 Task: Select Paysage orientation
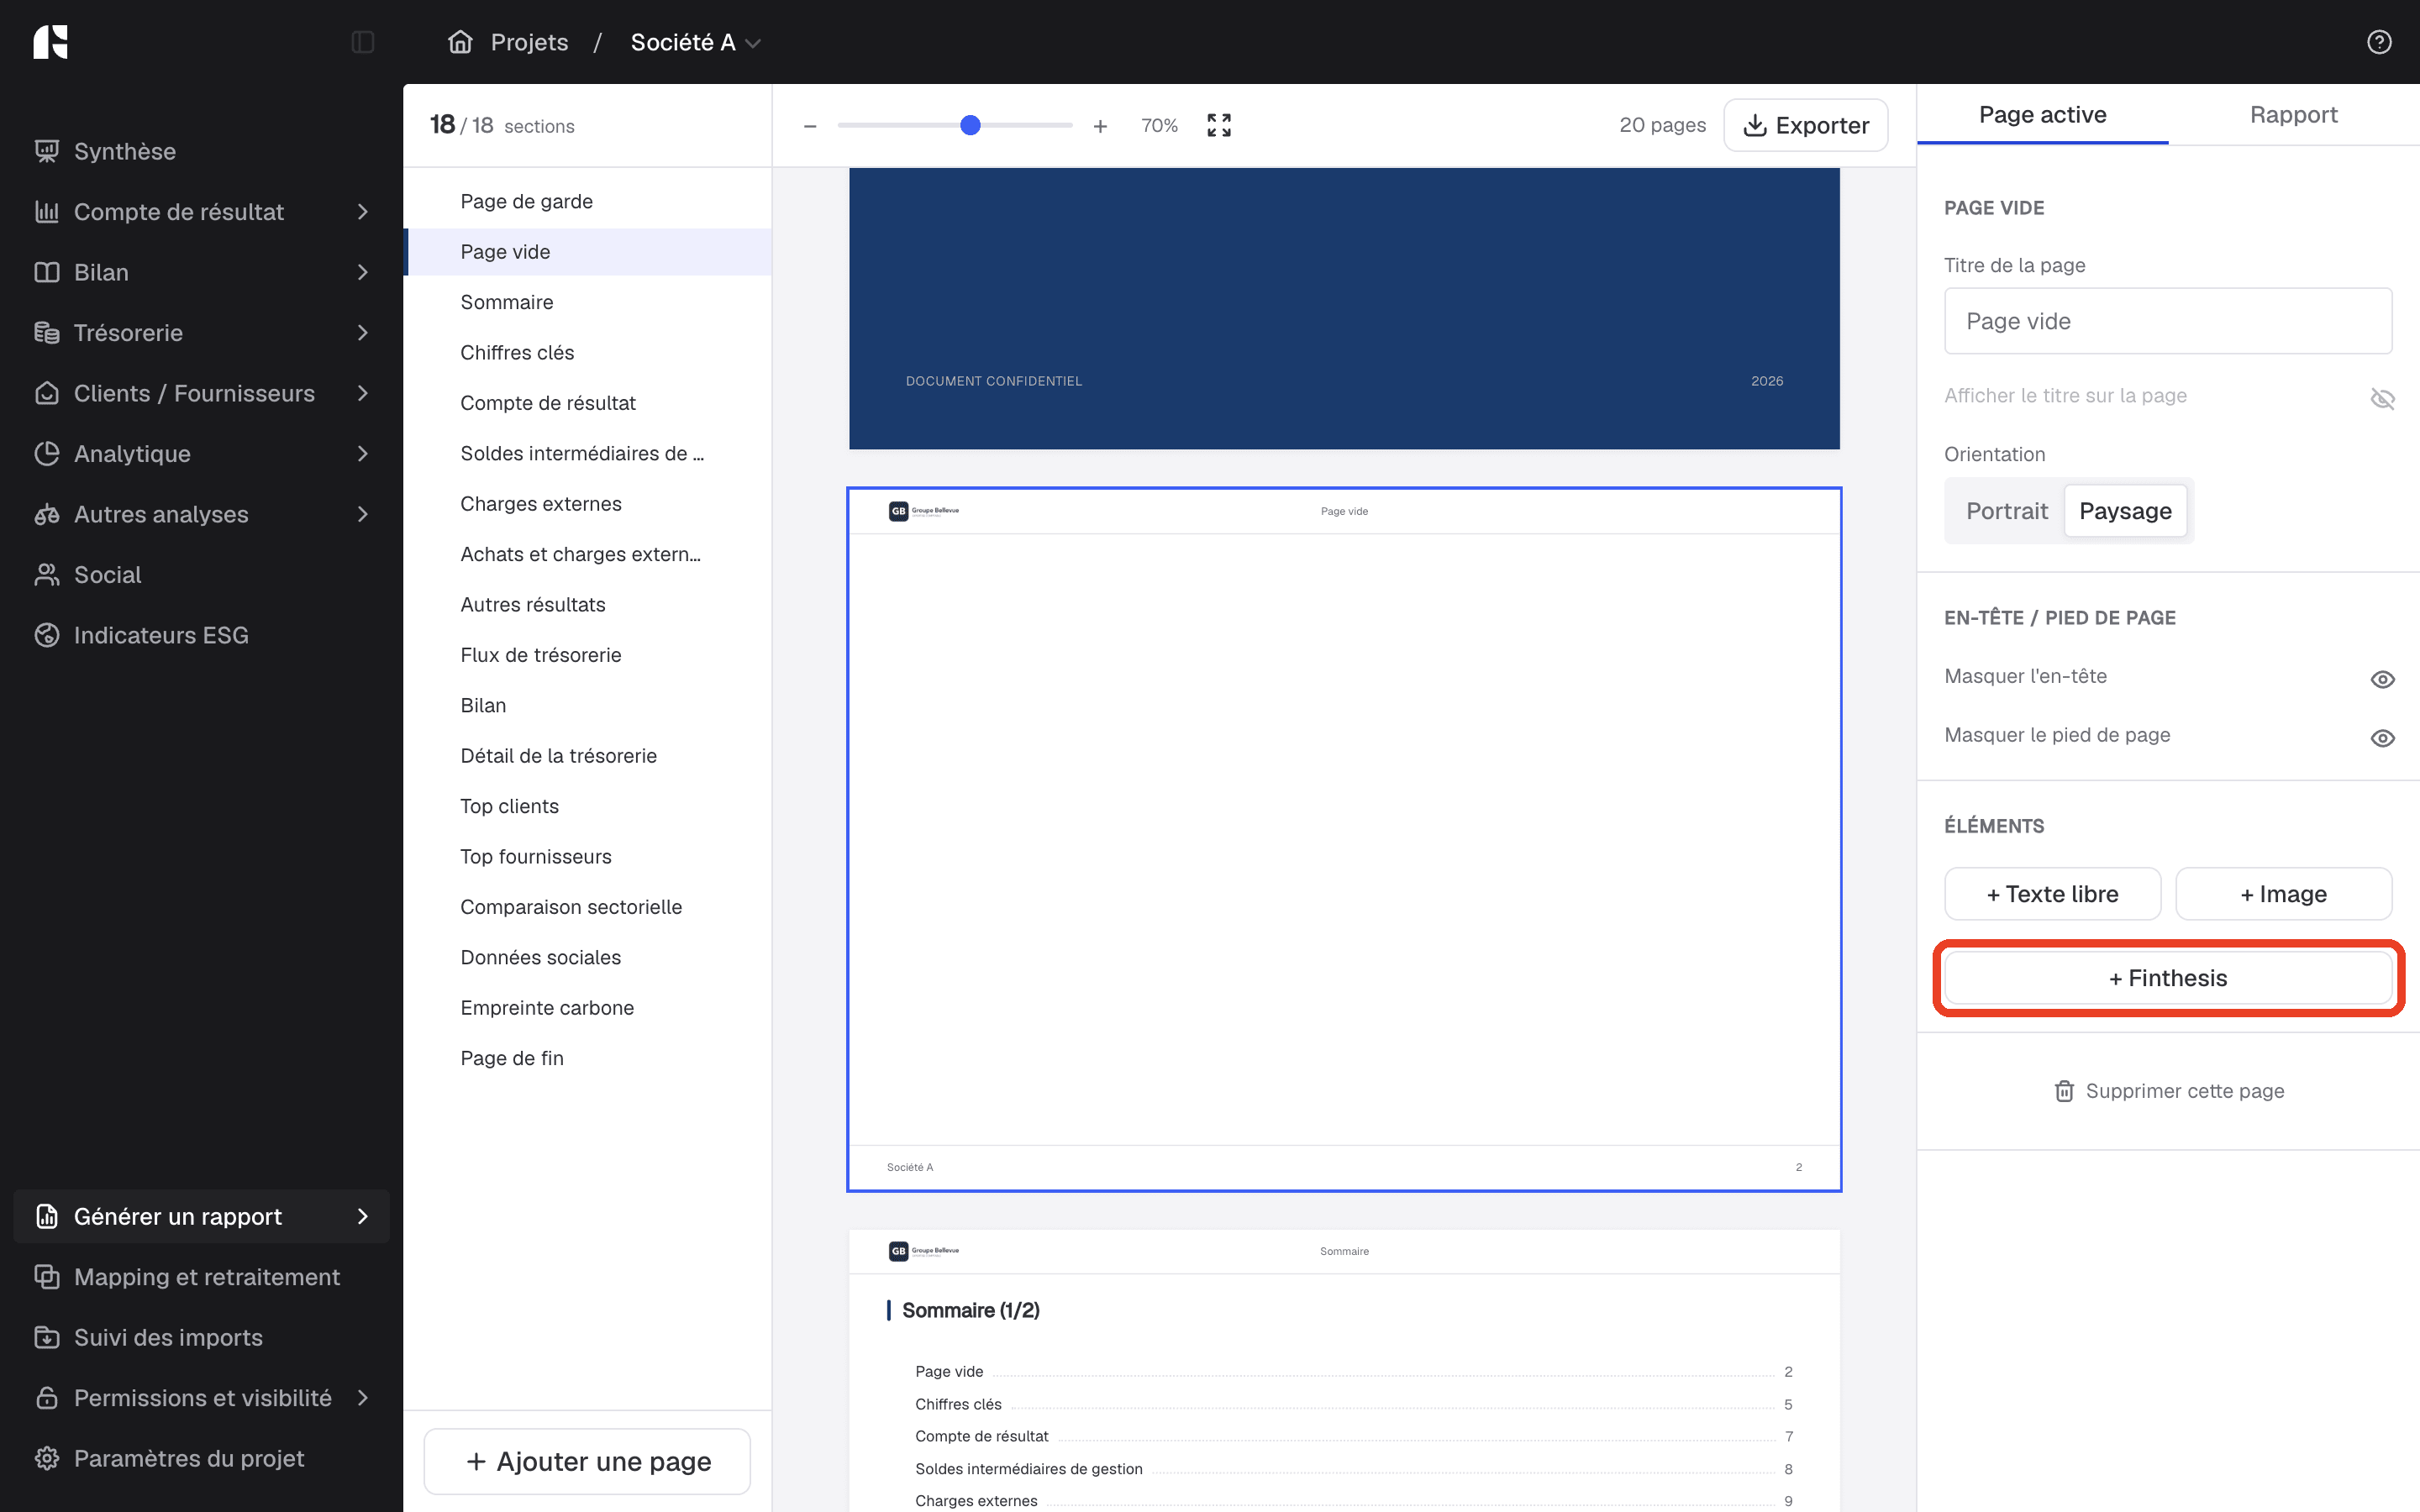[x=2125, y=511]
